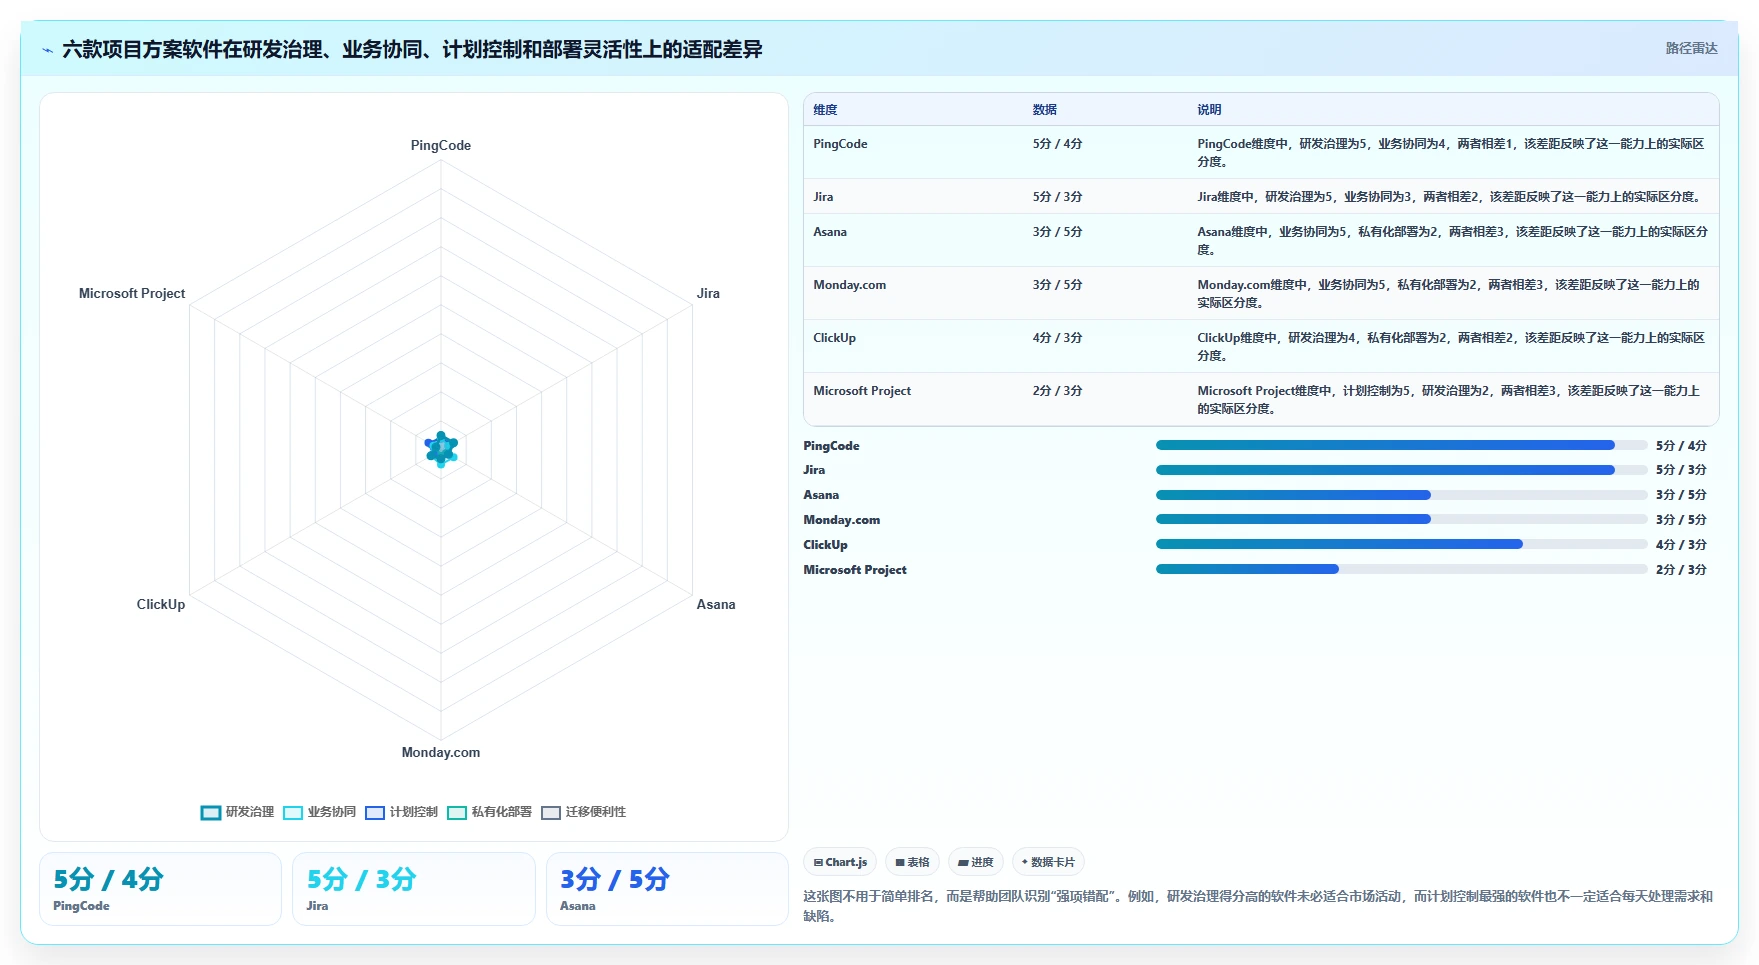This screenshot has width=1759, height=965.
Task: Click the ClickUp description text in table
Action: tap(1451, 347)
